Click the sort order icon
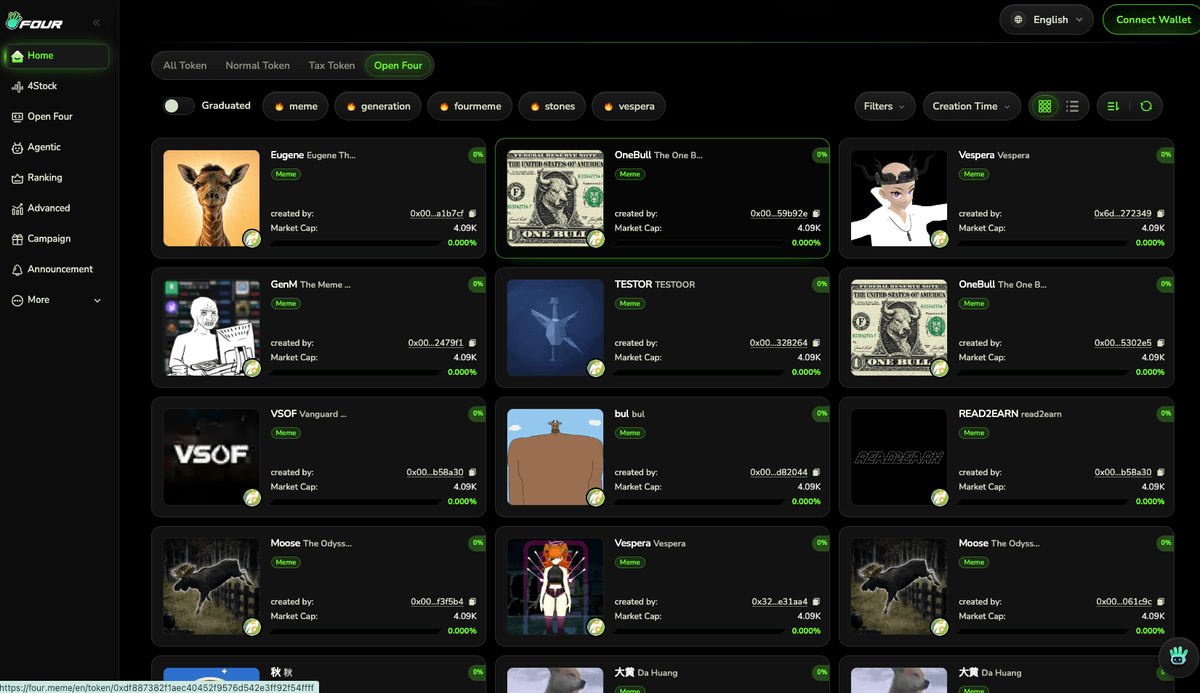 coord(1113,106)
